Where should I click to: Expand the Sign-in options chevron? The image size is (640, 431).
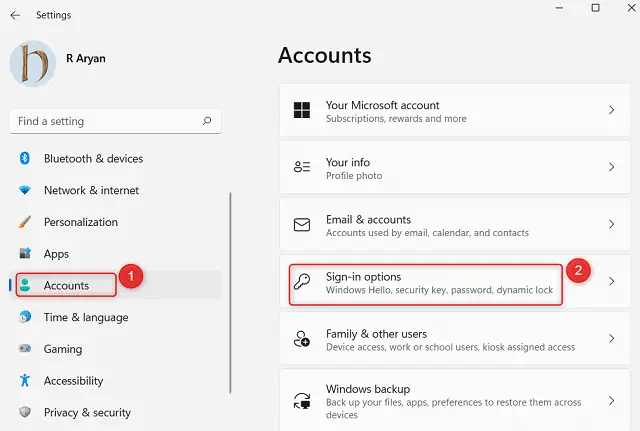[611, 281]
